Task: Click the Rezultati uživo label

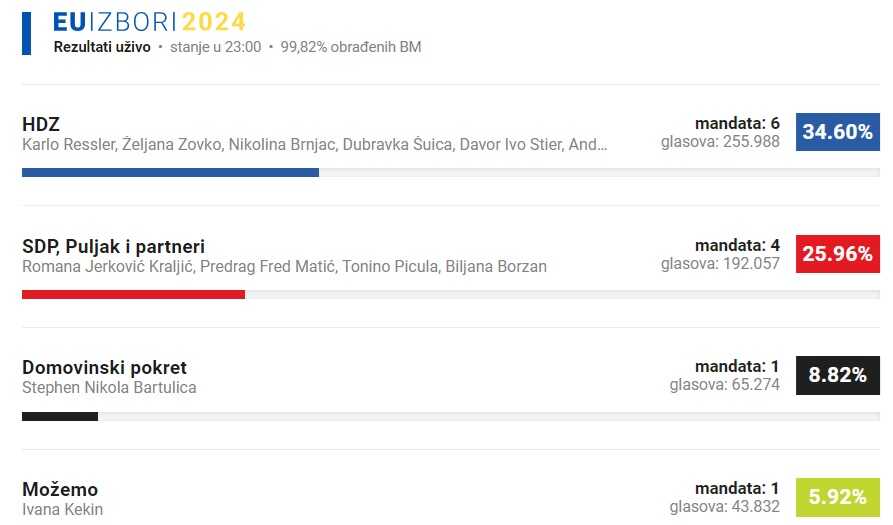Action: [102, 47]
